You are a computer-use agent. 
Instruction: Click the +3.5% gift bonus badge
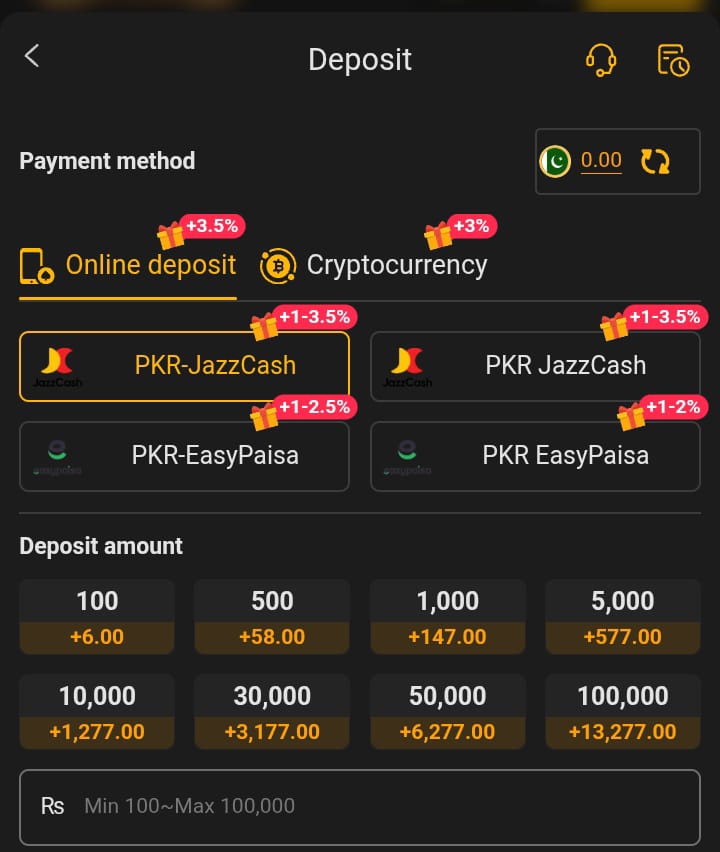point(201,229)
